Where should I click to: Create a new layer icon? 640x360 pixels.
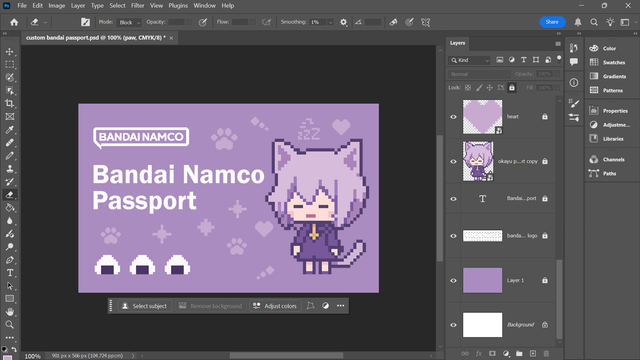[533, 353]
